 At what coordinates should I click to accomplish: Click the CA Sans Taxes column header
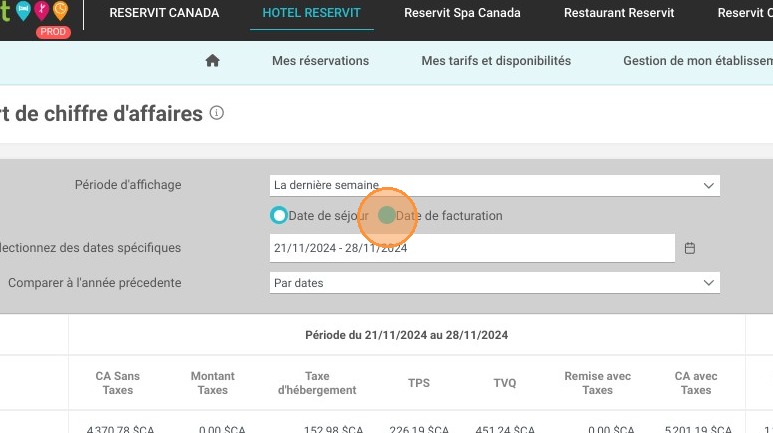pyautogui.click(x=118, y=383)
